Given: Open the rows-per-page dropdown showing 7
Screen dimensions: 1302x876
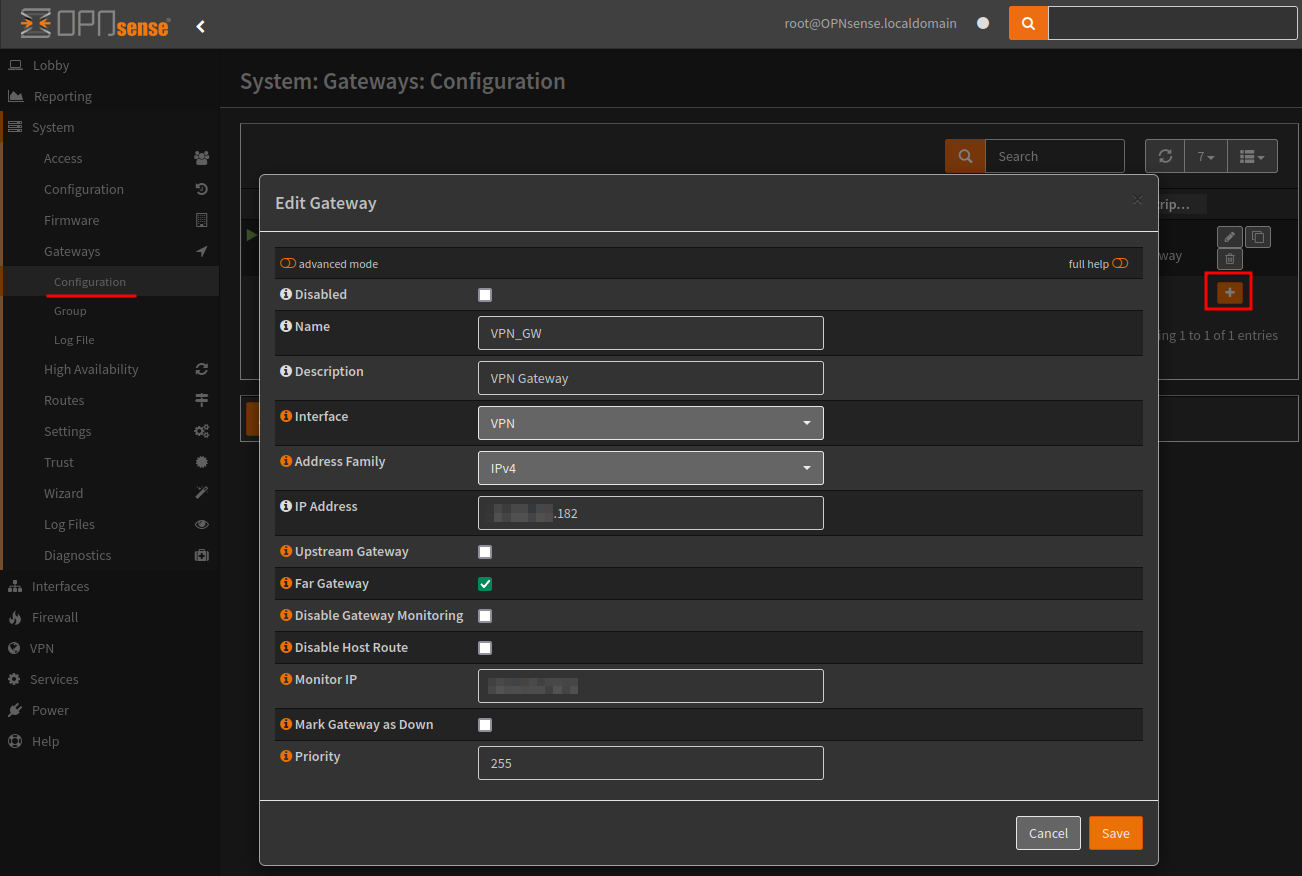Looking at the screenshot, I should 1206,156.
